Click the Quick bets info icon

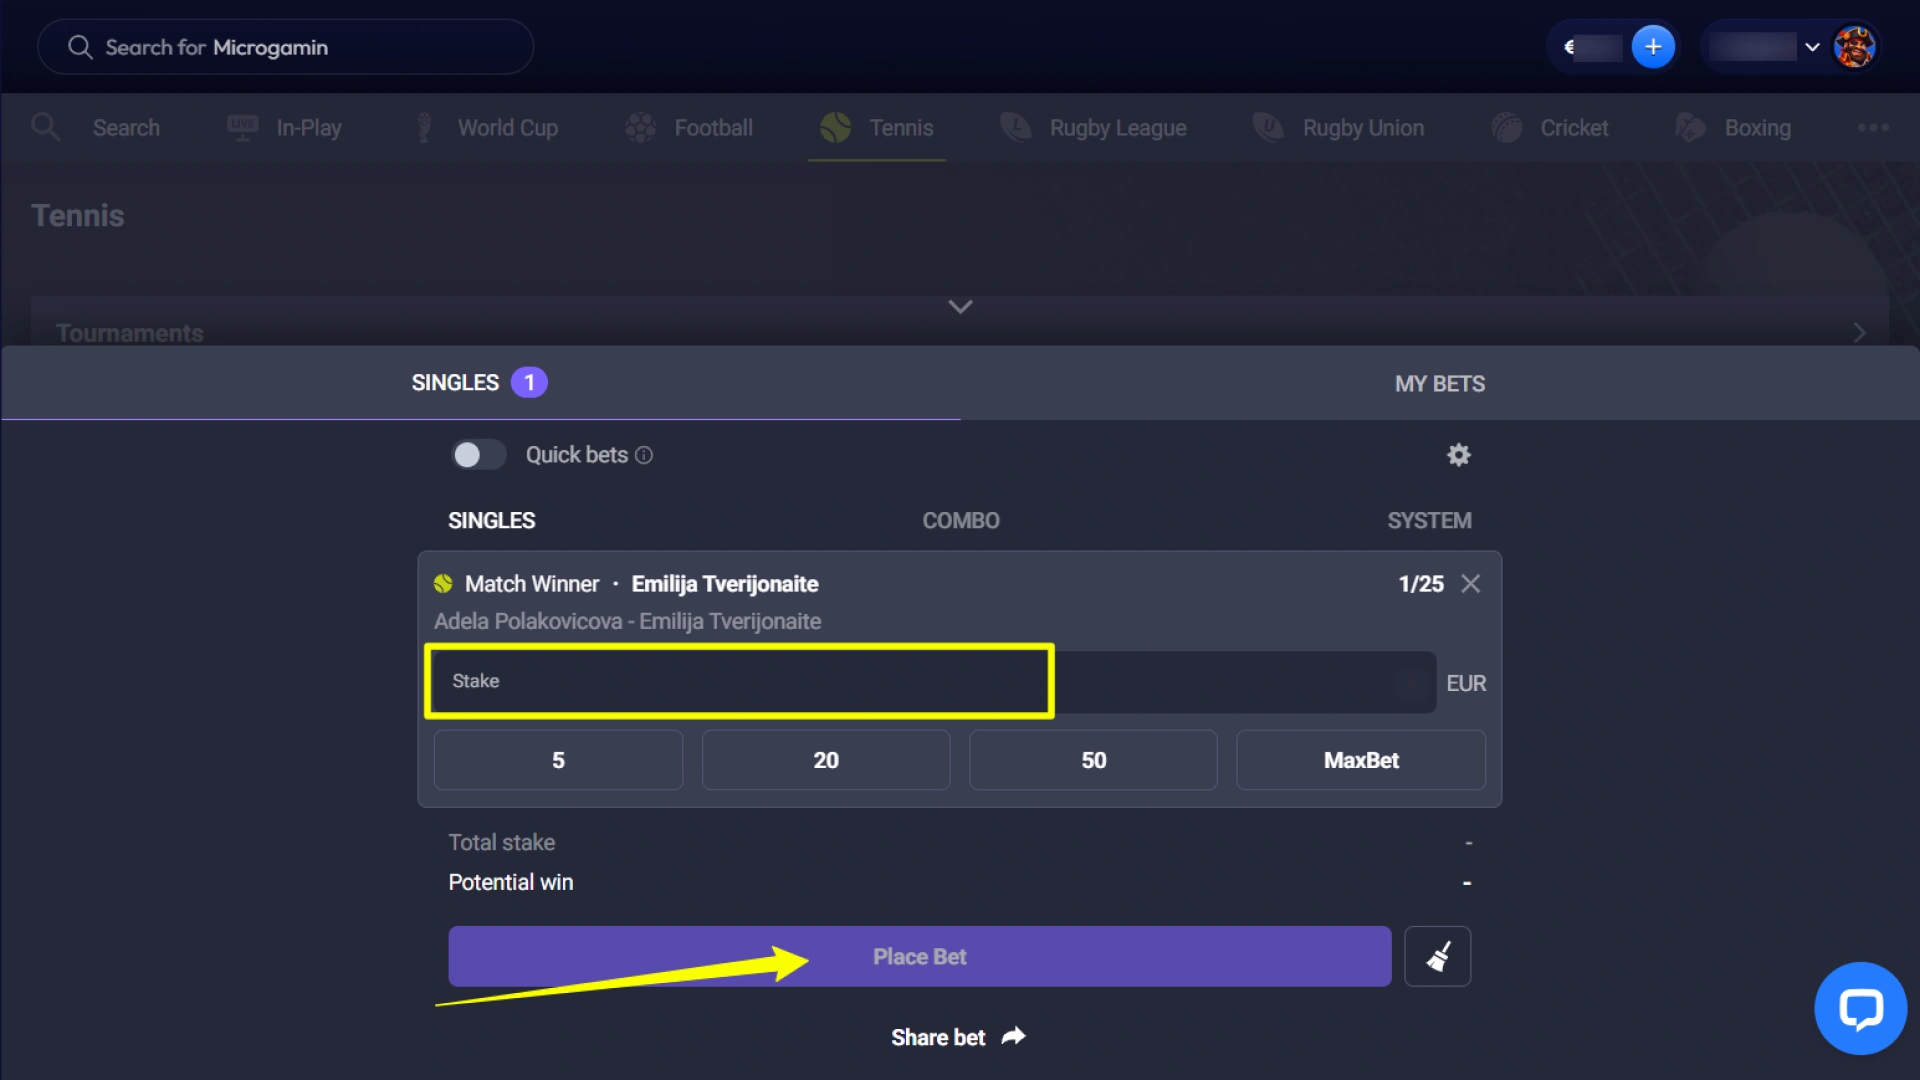coord(644,455)
